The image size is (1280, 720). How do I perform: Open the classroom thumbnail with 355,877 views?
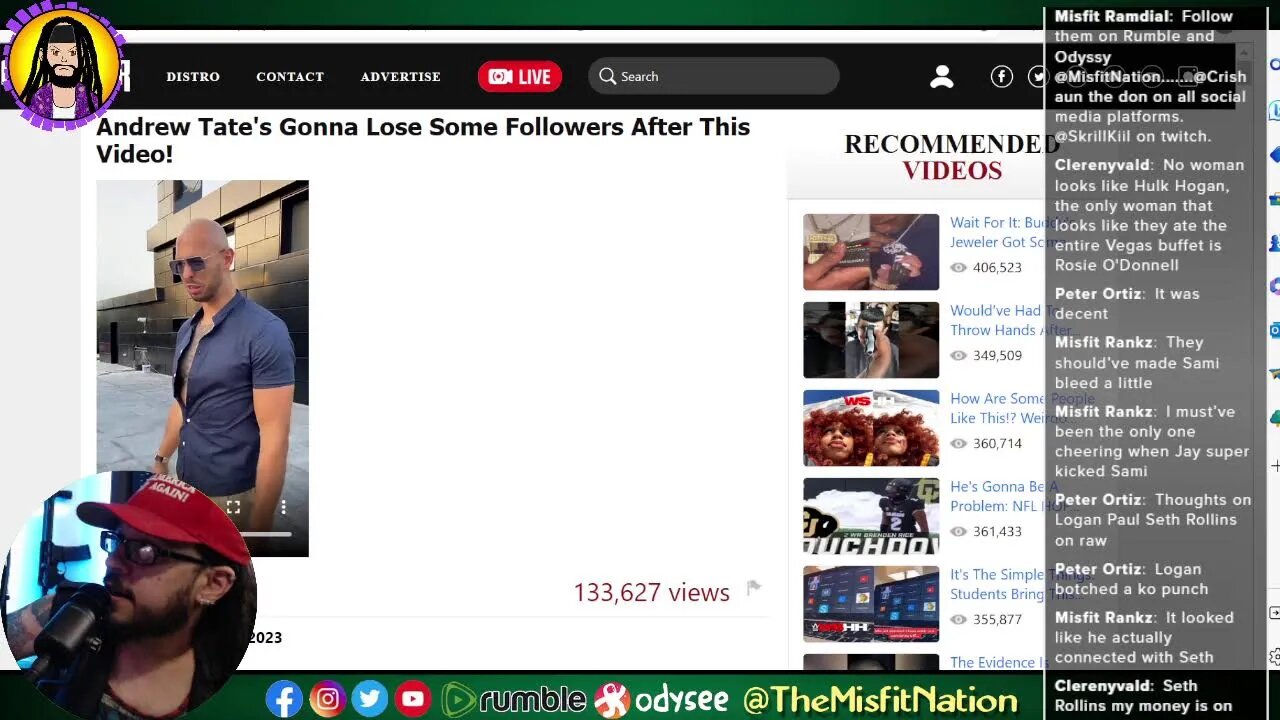tap(871, 604)
